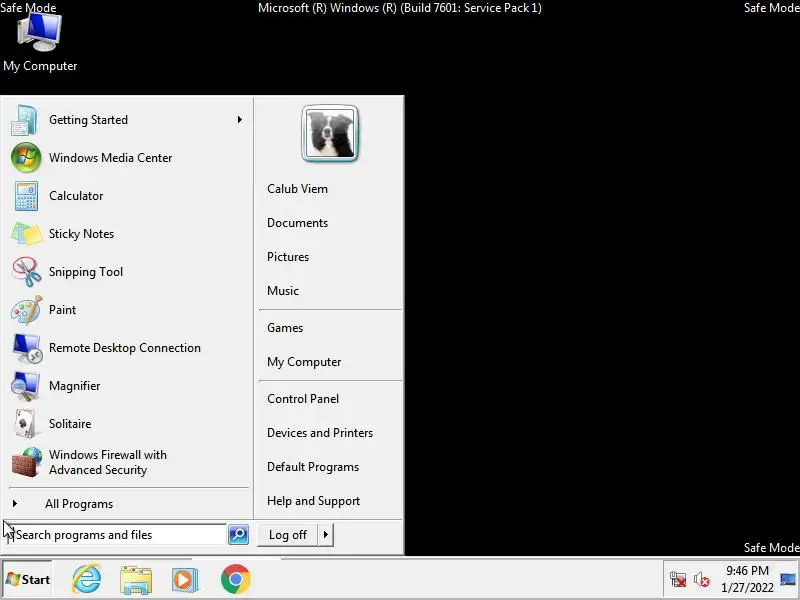Open Google Chrome from the taskbar
This screenshot has width=800, height=600.
235,579
